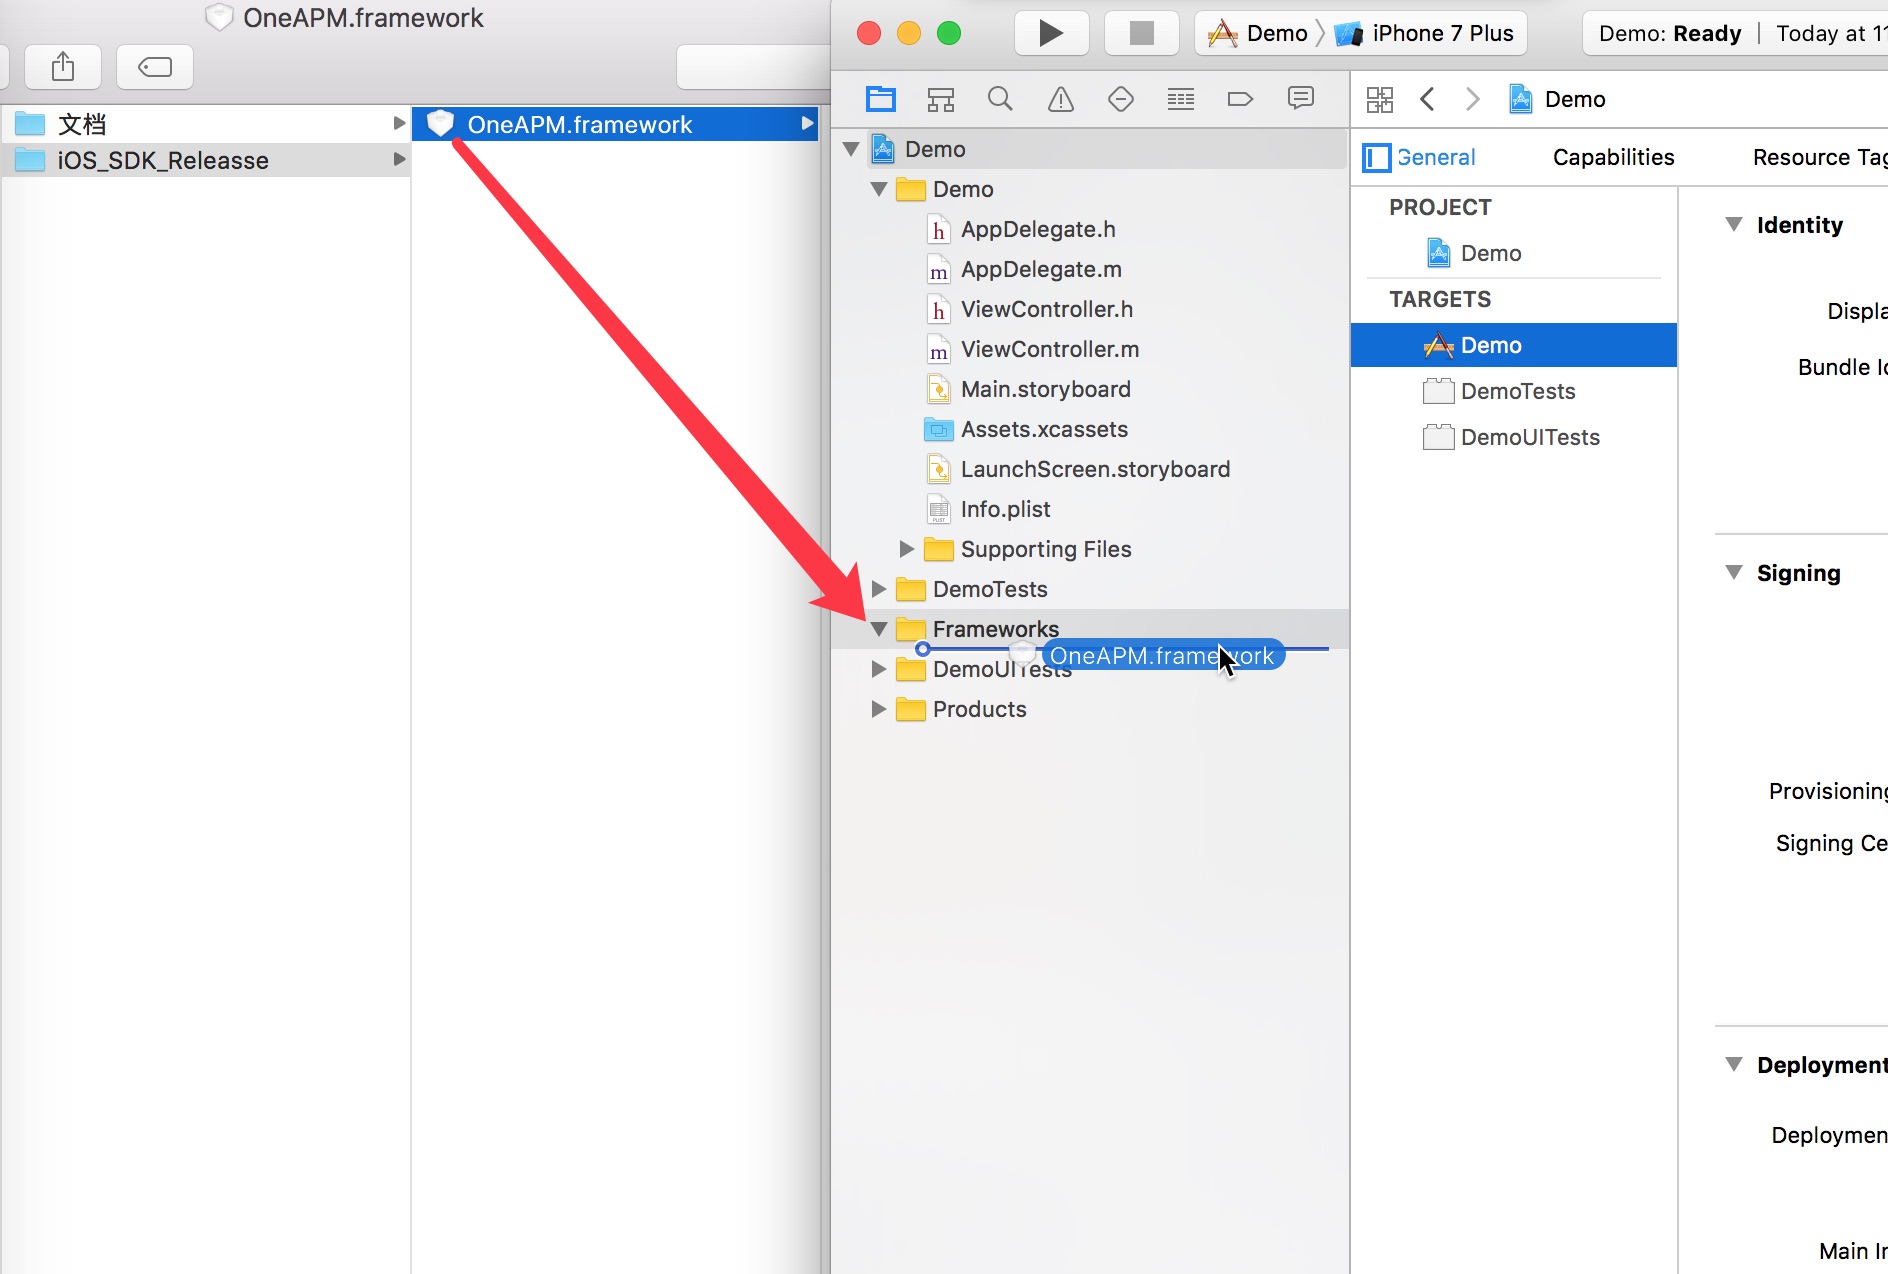Collapse the Deployment section
1888x1274 pixels.
(x=1734, y=1065)
